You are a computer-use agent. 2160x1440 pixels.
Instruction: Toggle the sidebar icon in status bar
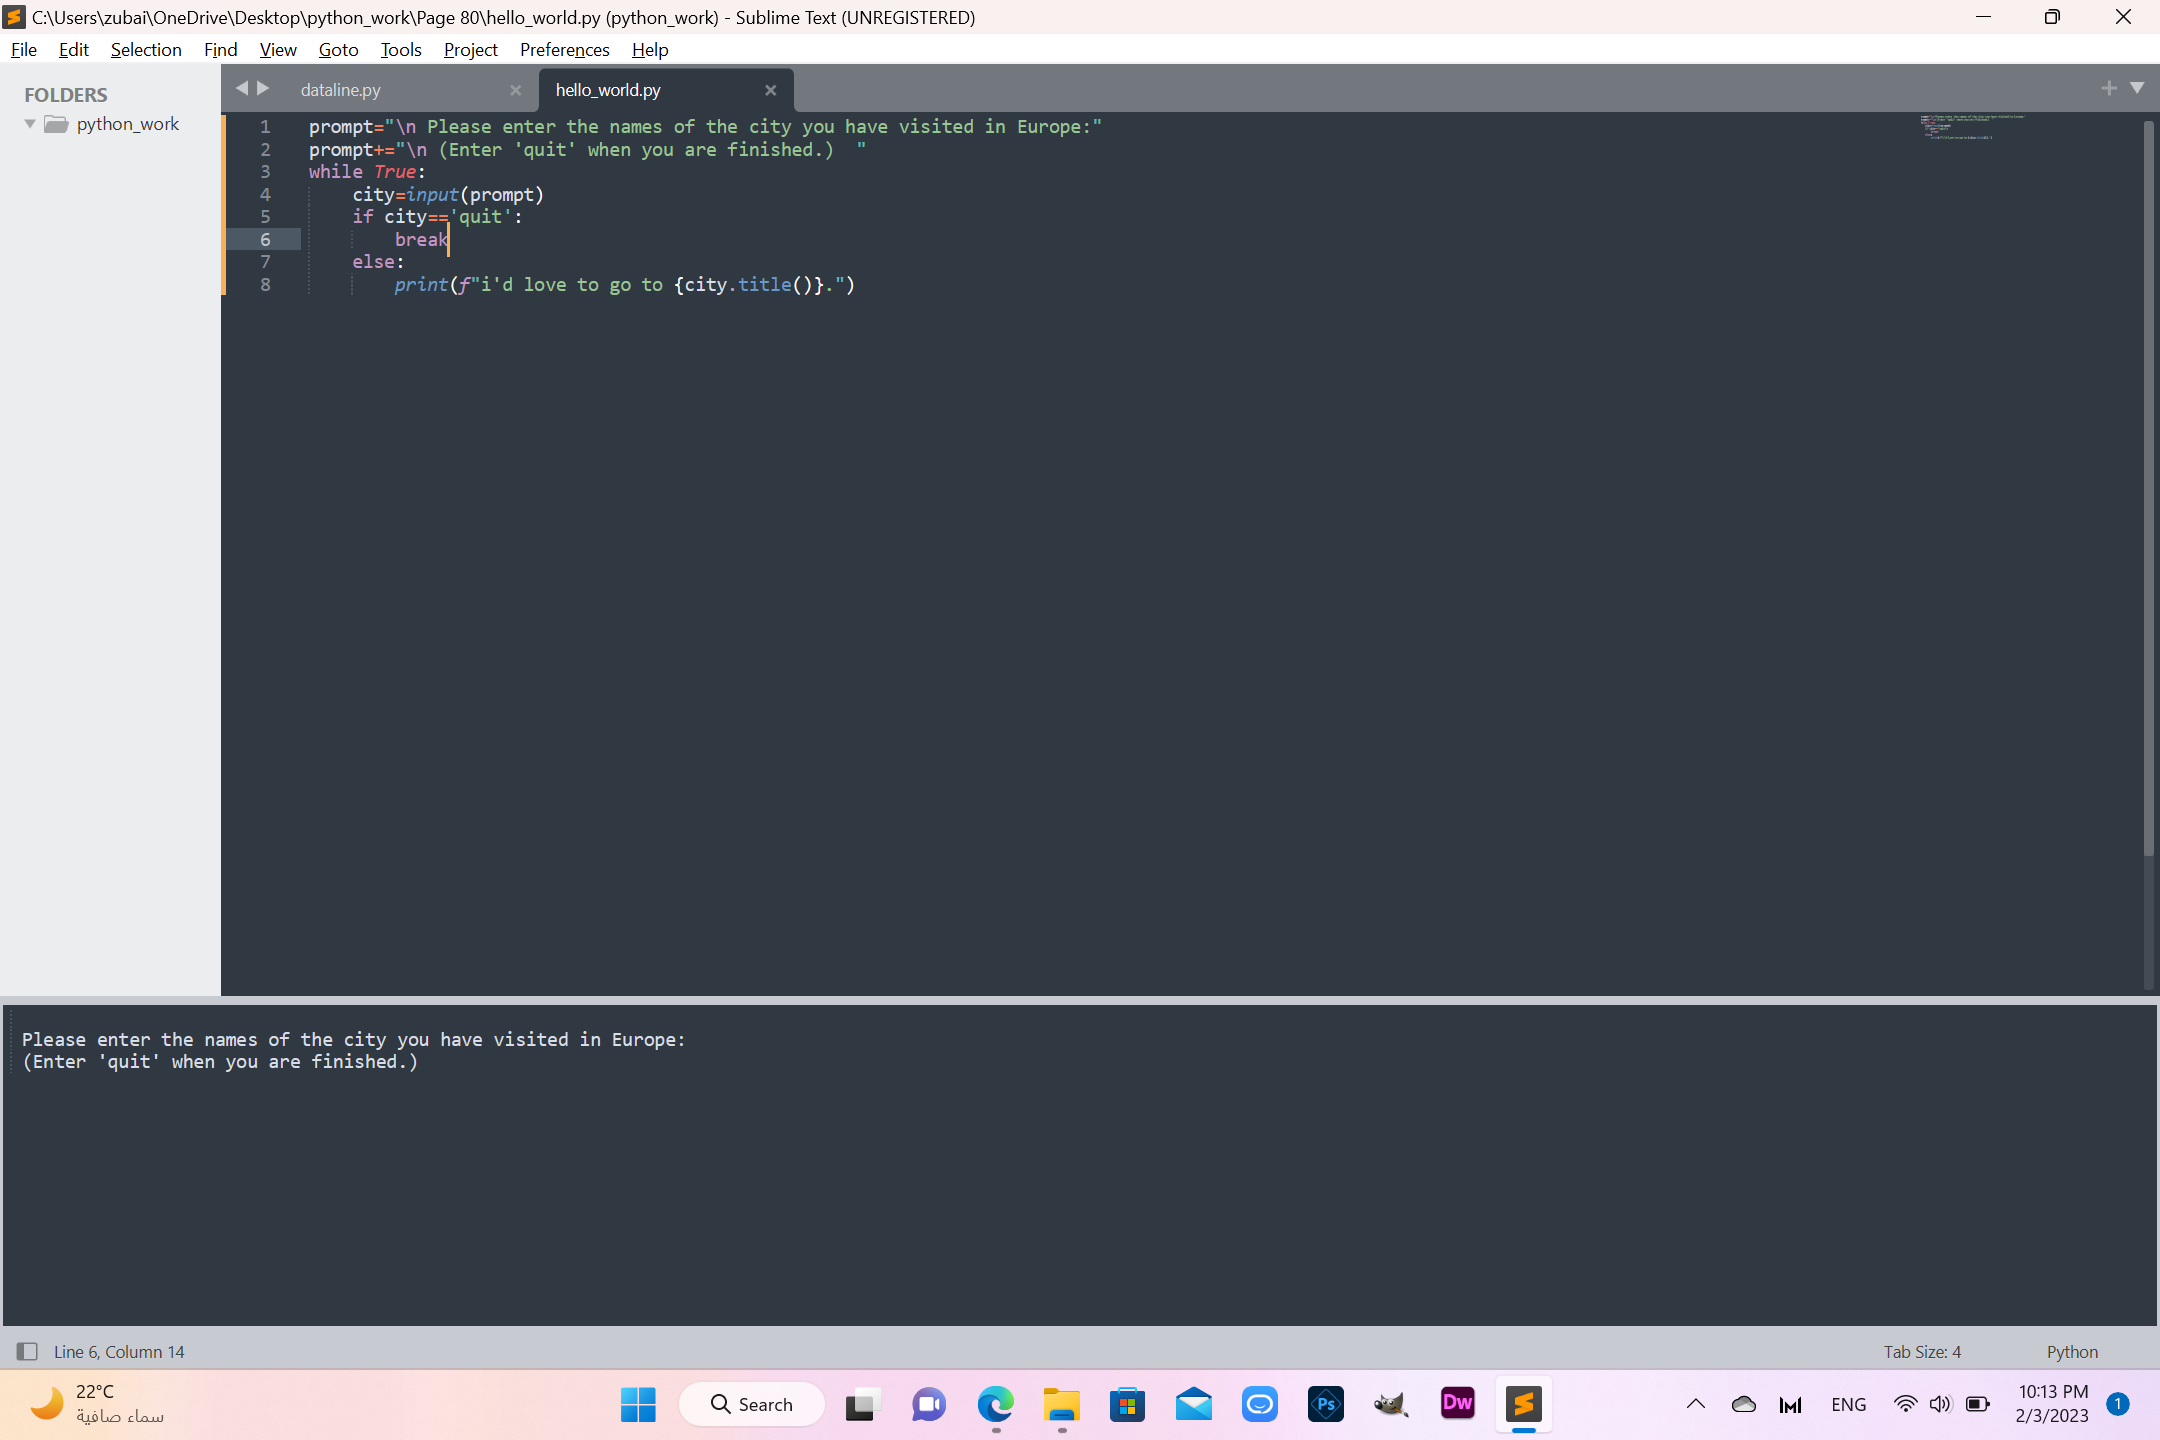27,1351
